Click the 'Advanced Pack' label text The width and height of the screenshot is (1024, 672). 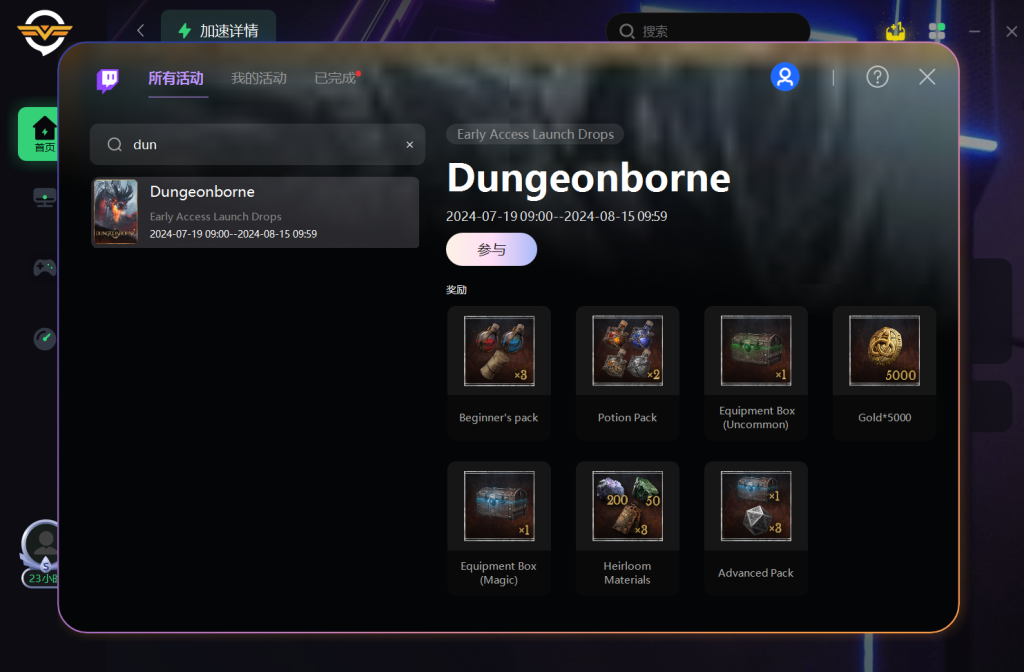[x=756, y=573]
